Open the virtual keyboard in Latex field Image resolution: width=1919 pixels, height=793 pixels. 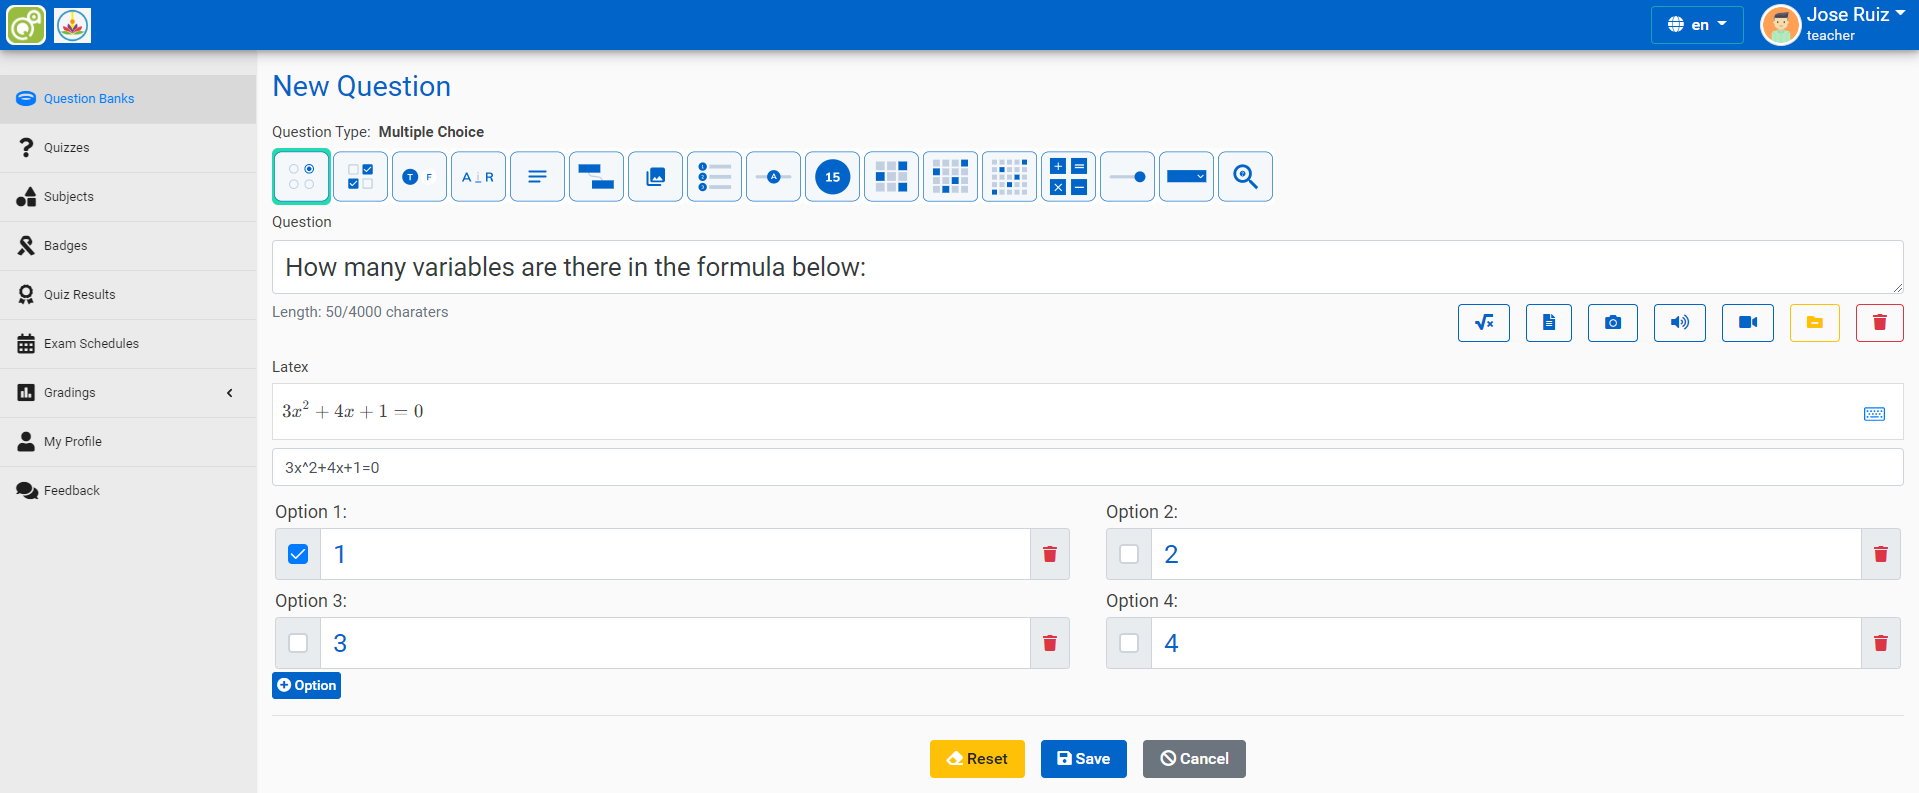tap(1874, 414)
